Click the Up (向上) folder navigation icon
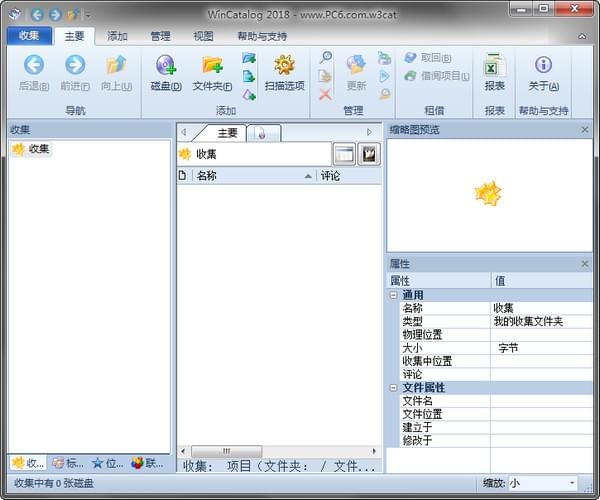600x500 pixels. [x=116, y=67]
